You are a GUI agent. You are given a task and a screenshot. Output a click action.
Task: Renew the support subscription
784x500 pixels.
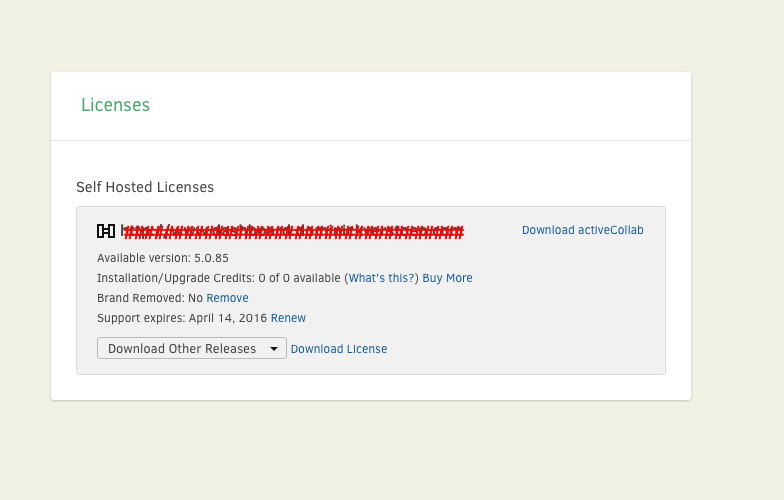coord(288,318)
